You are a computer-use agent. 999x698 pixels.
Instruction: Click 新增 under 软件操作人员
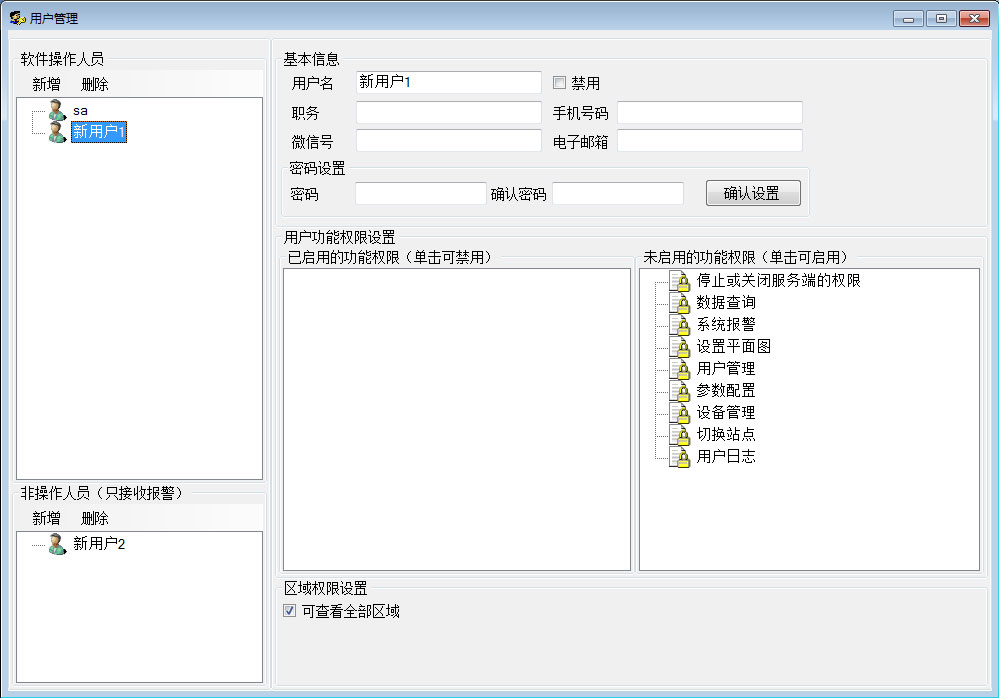[47, 84]
